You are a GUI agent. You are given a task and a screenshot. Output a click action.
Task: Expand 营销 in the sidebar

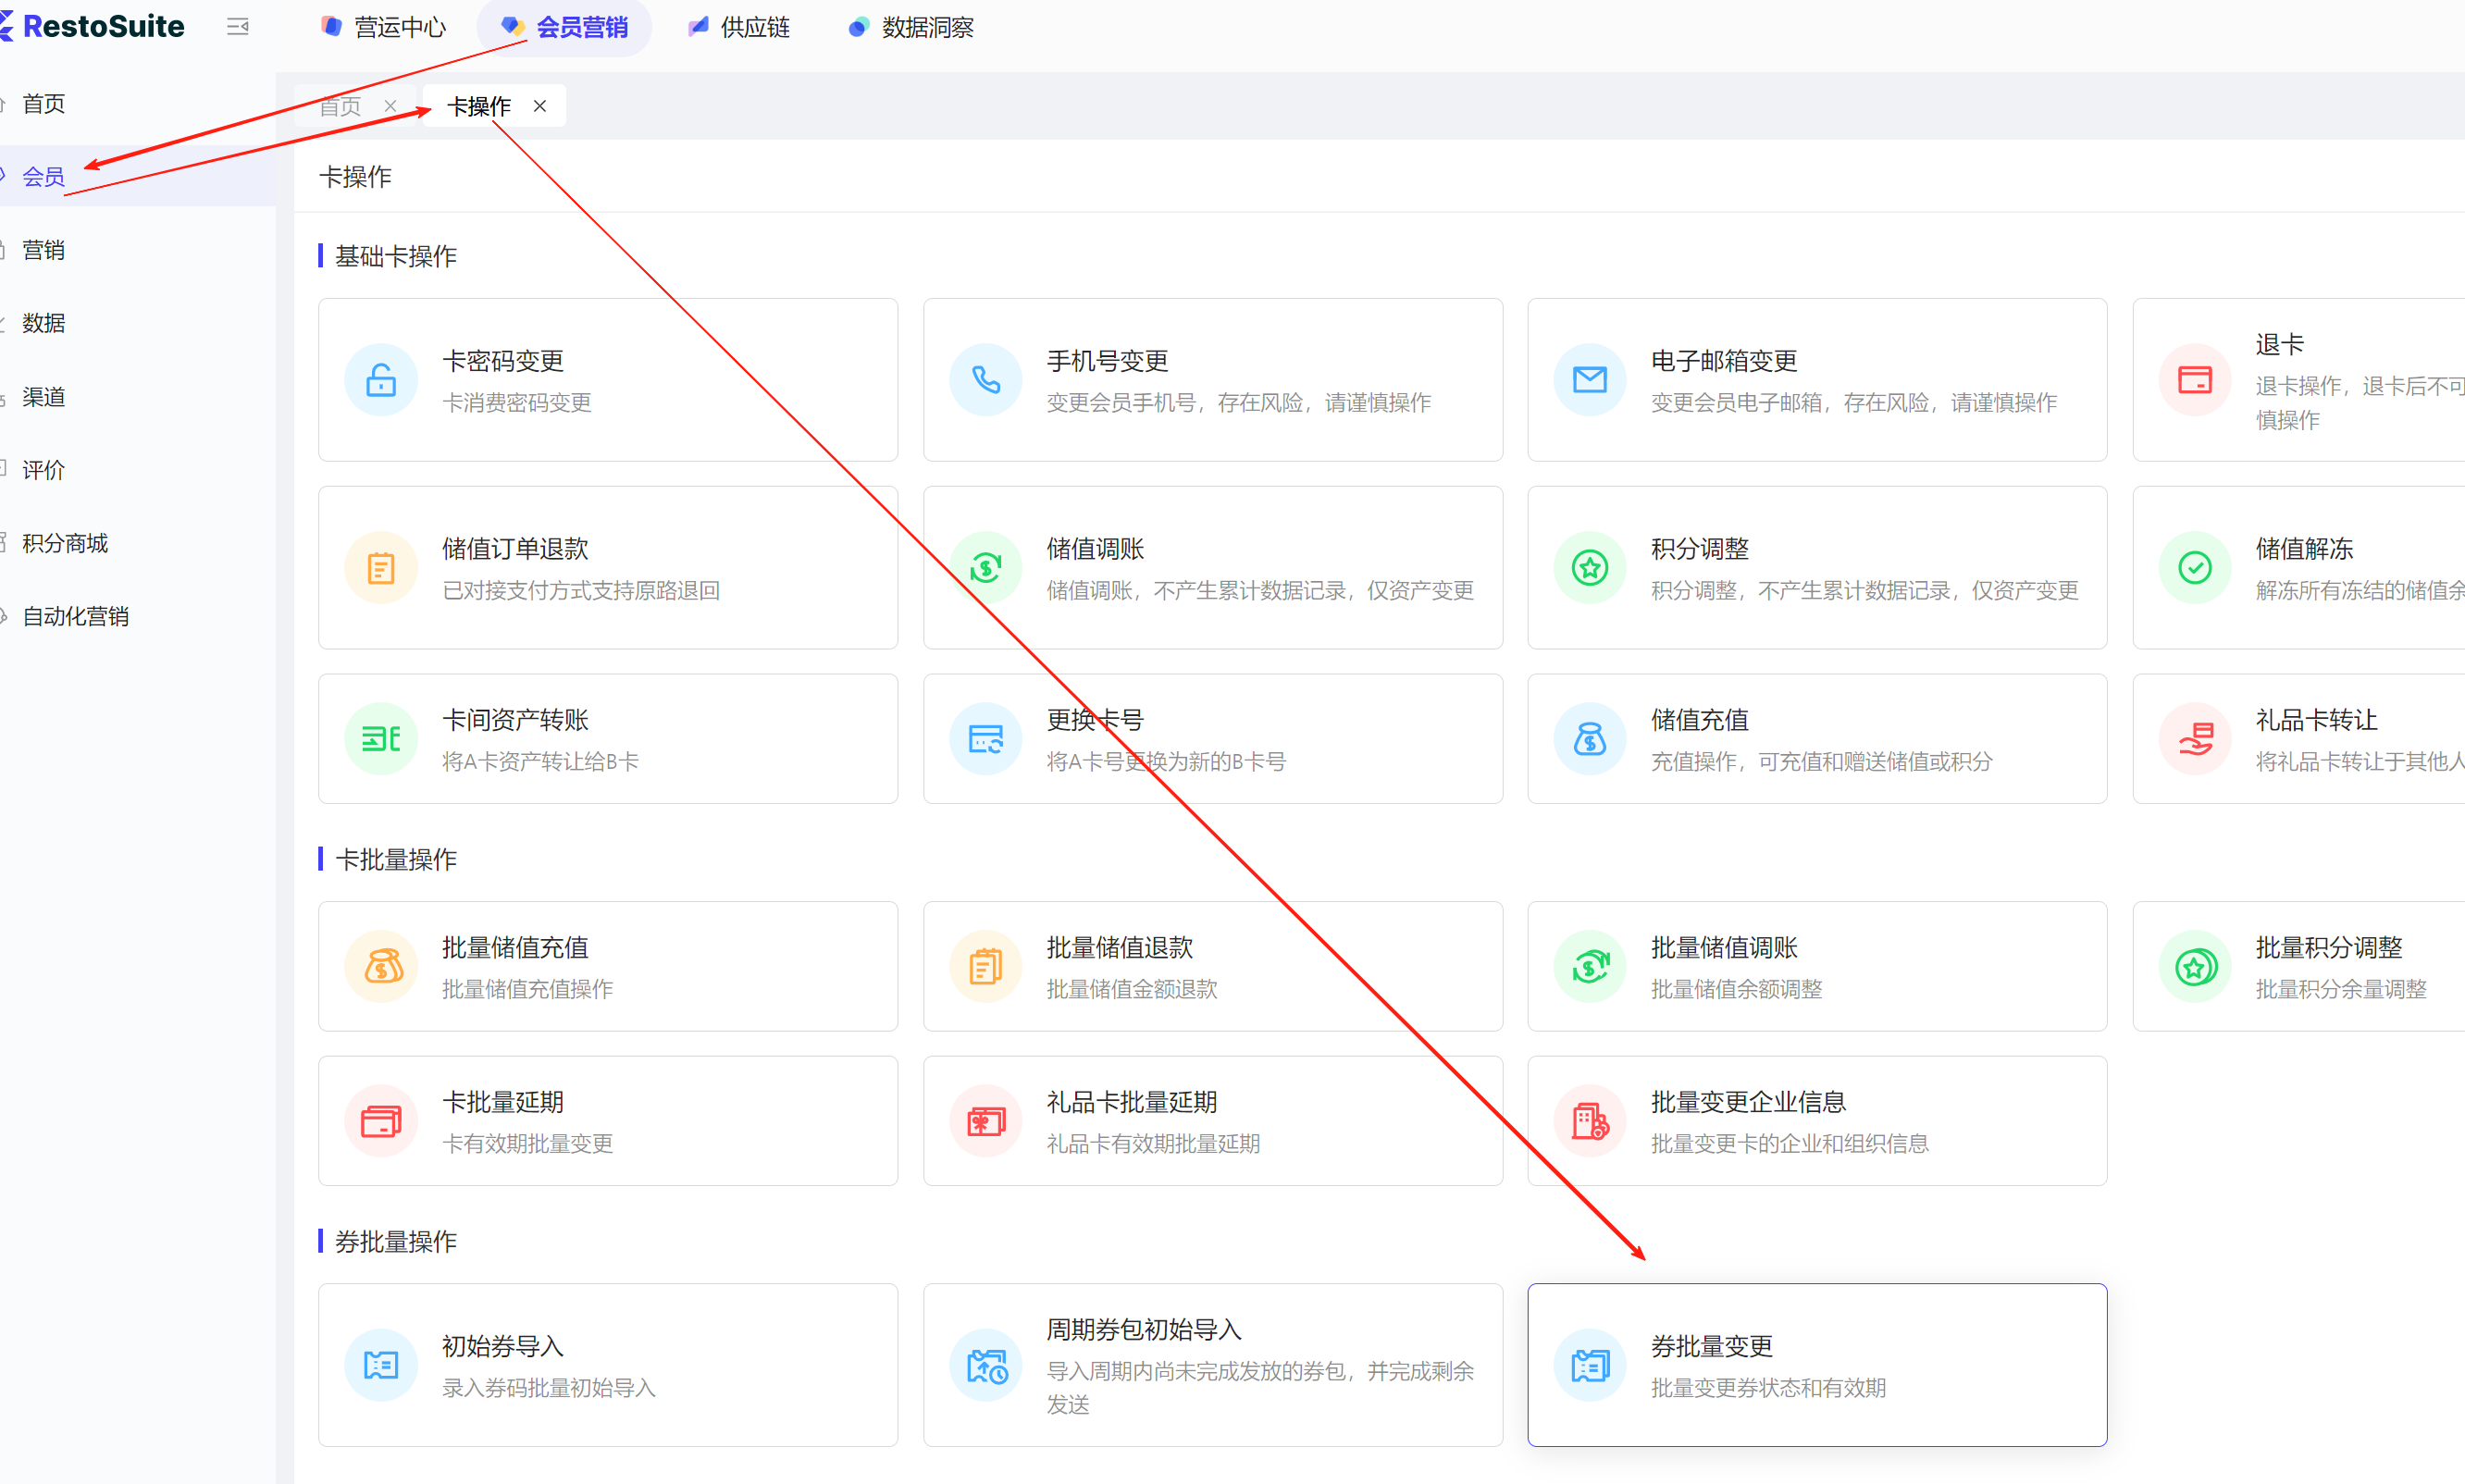(44, 250)
